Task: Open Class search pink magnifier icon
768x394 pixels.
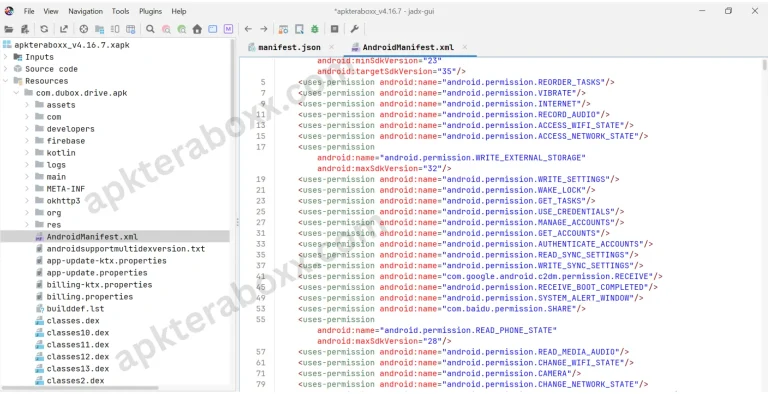Action: coord(166,29)
